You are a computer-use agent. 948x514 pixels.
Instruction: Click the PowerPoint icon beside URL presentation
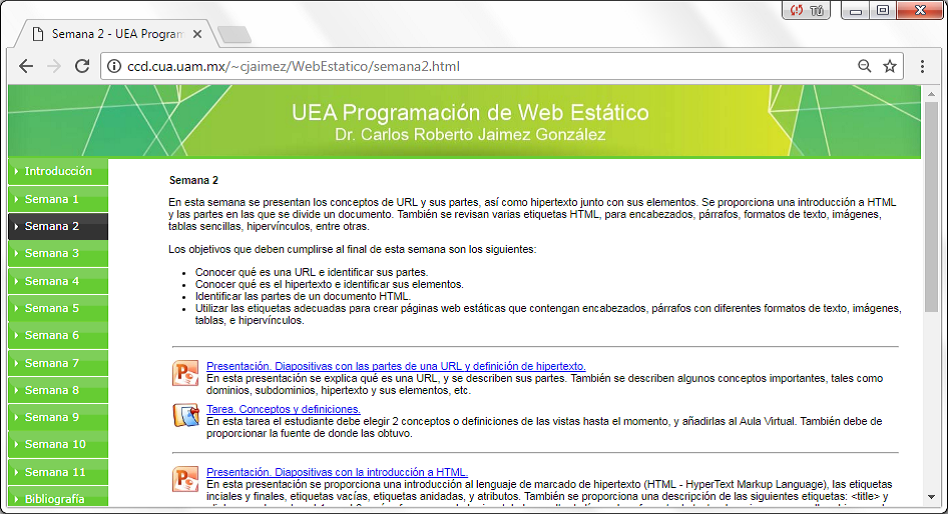click(185, 374)
